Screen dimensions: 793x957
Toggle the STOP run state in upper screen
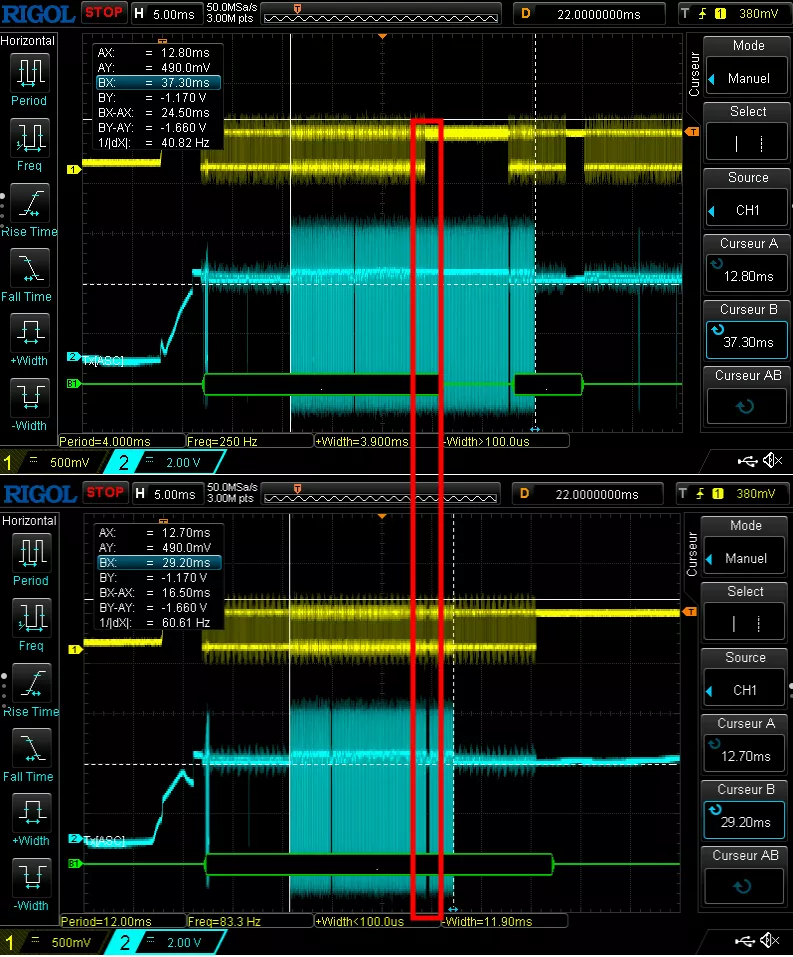(105, 13)
